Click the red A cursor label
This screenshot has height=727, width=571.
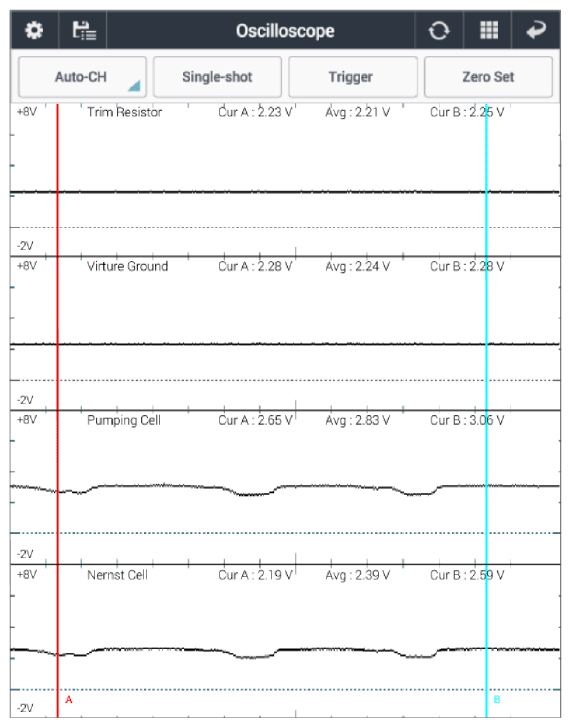[69, 700]
